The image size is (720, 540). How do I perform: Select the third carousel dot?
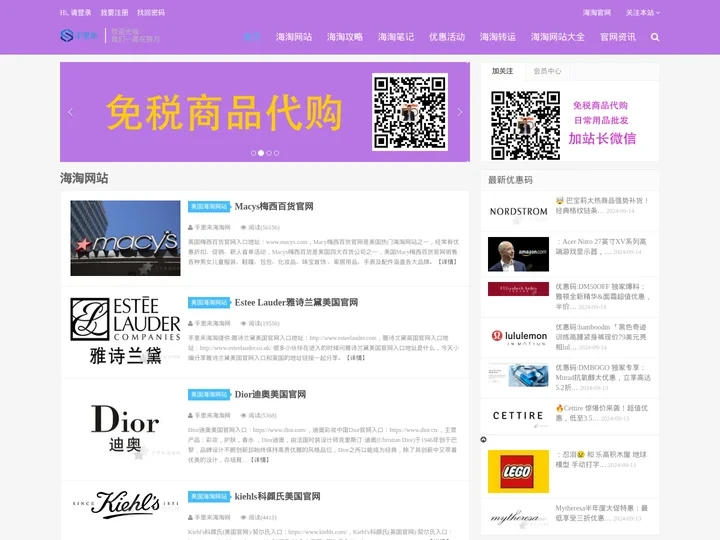click(x=269, y=153)
